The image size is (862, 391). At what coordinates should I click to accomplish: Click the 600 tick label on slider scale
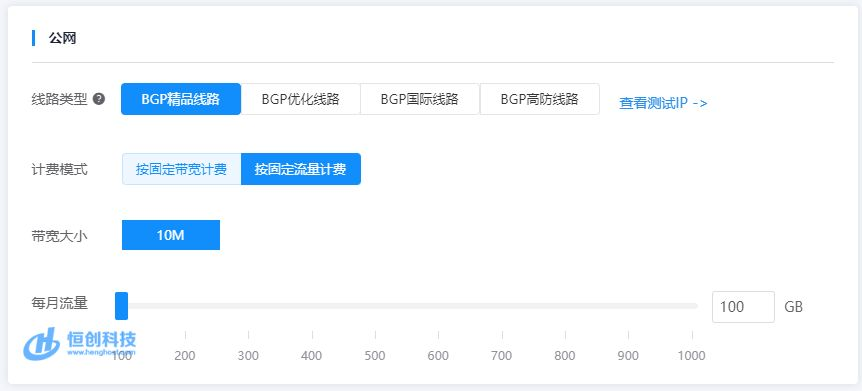click(x=438, y=355)
